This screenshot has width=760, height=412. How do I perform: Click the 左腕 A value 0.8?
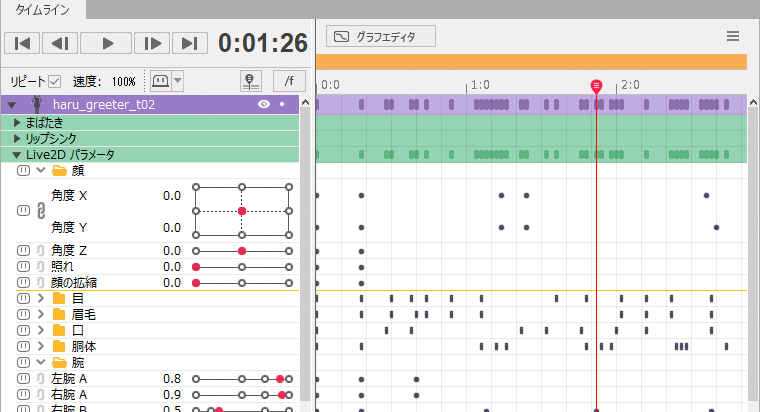[172, 379]
